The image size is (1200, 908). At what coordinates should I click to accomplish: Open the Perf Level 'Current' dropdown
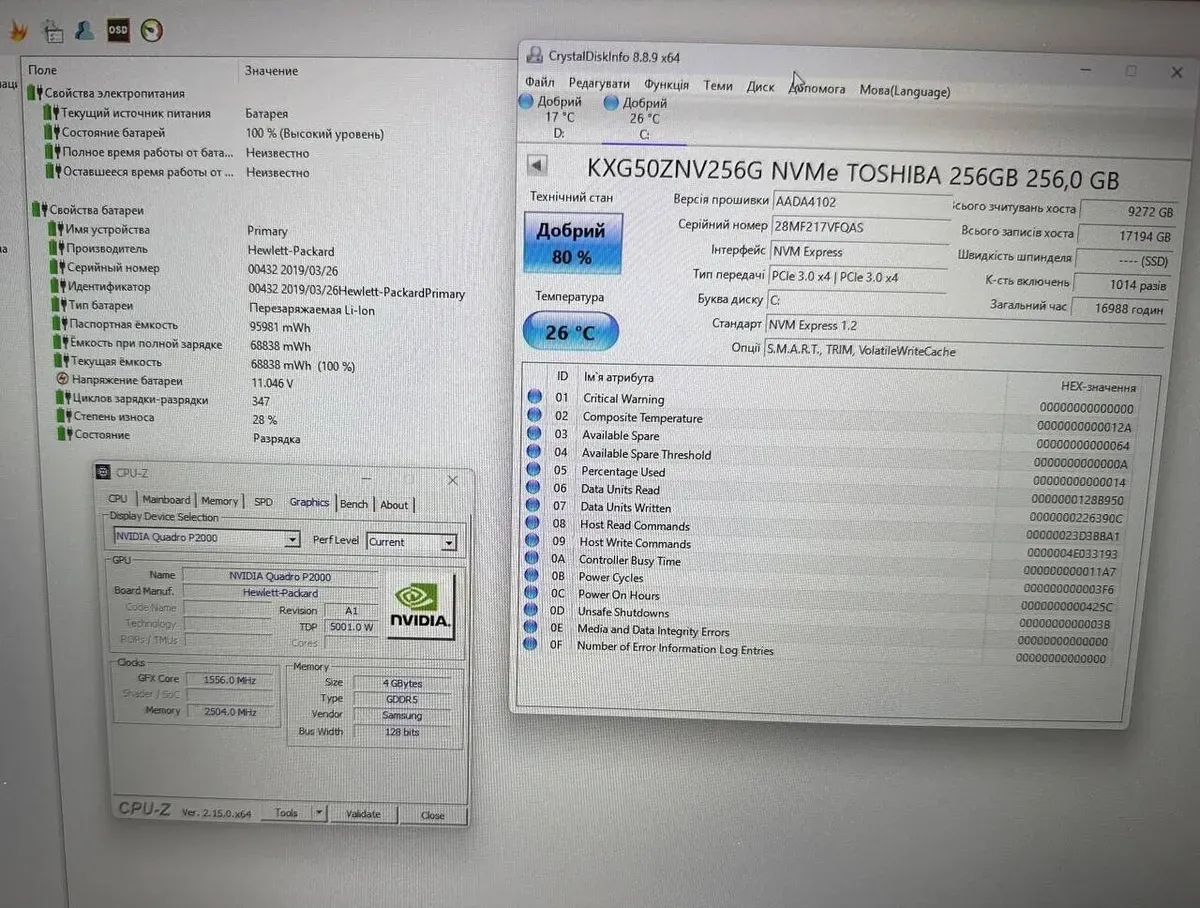click(x=449, y=543)
